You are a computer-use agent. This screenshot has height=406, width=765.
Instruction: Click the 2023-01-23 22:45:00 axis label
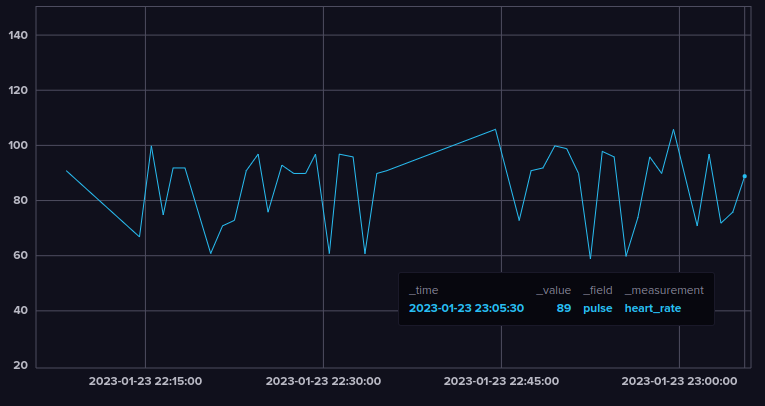(502, 381)
